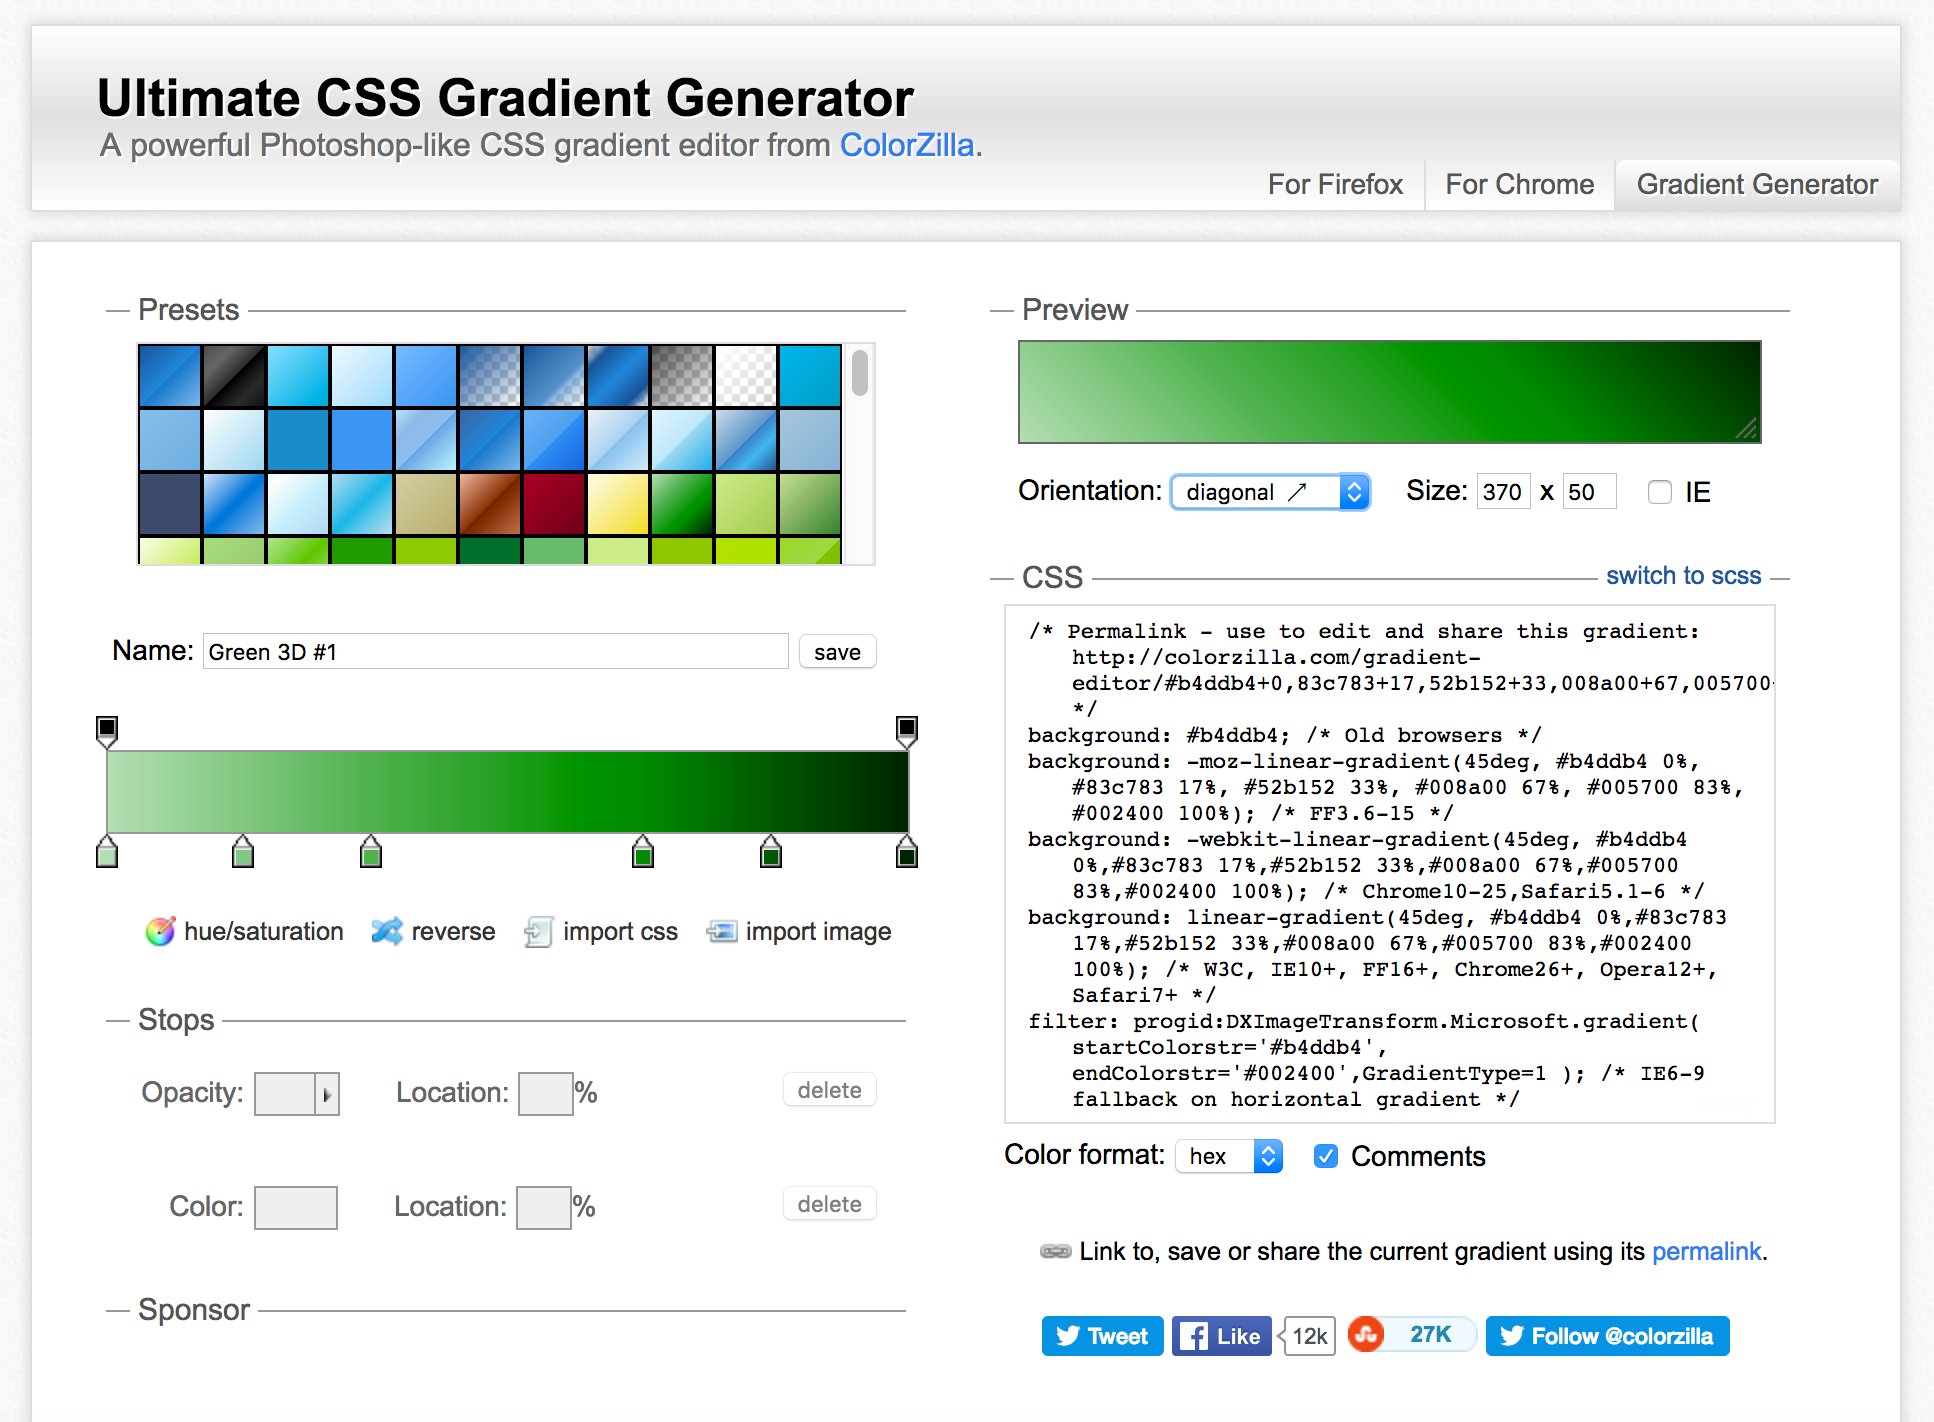Select the hue/saturation icon below the gradient editor
The image size is (1934, 1422).
[162, 931]
